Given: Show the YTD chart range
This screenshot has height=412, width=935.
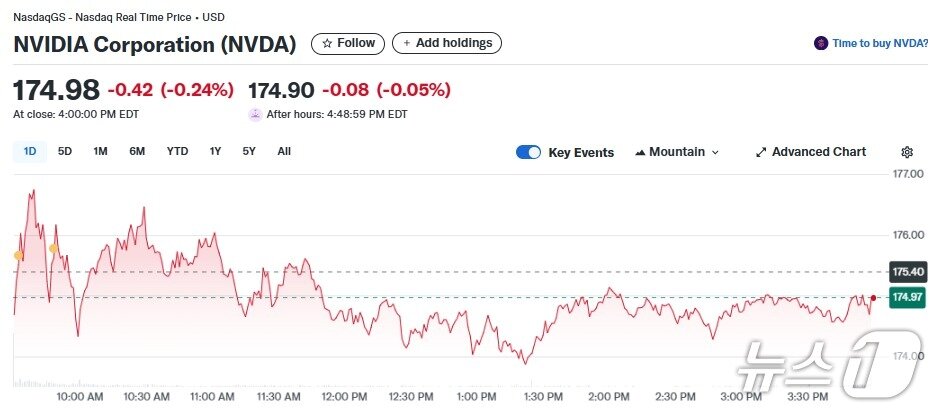Looking at the screenshot, I should 177,151.
